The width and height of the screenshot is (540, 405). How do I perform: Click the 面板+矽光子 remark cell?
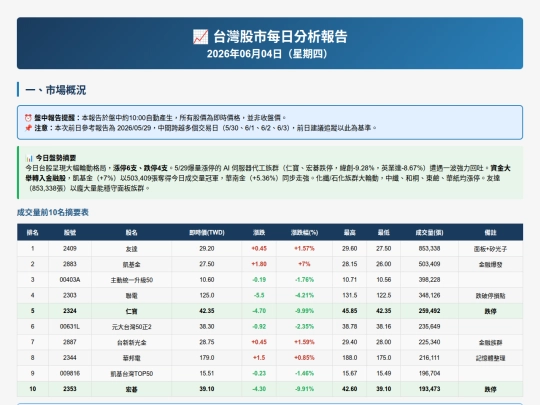[x=490, y=249]
